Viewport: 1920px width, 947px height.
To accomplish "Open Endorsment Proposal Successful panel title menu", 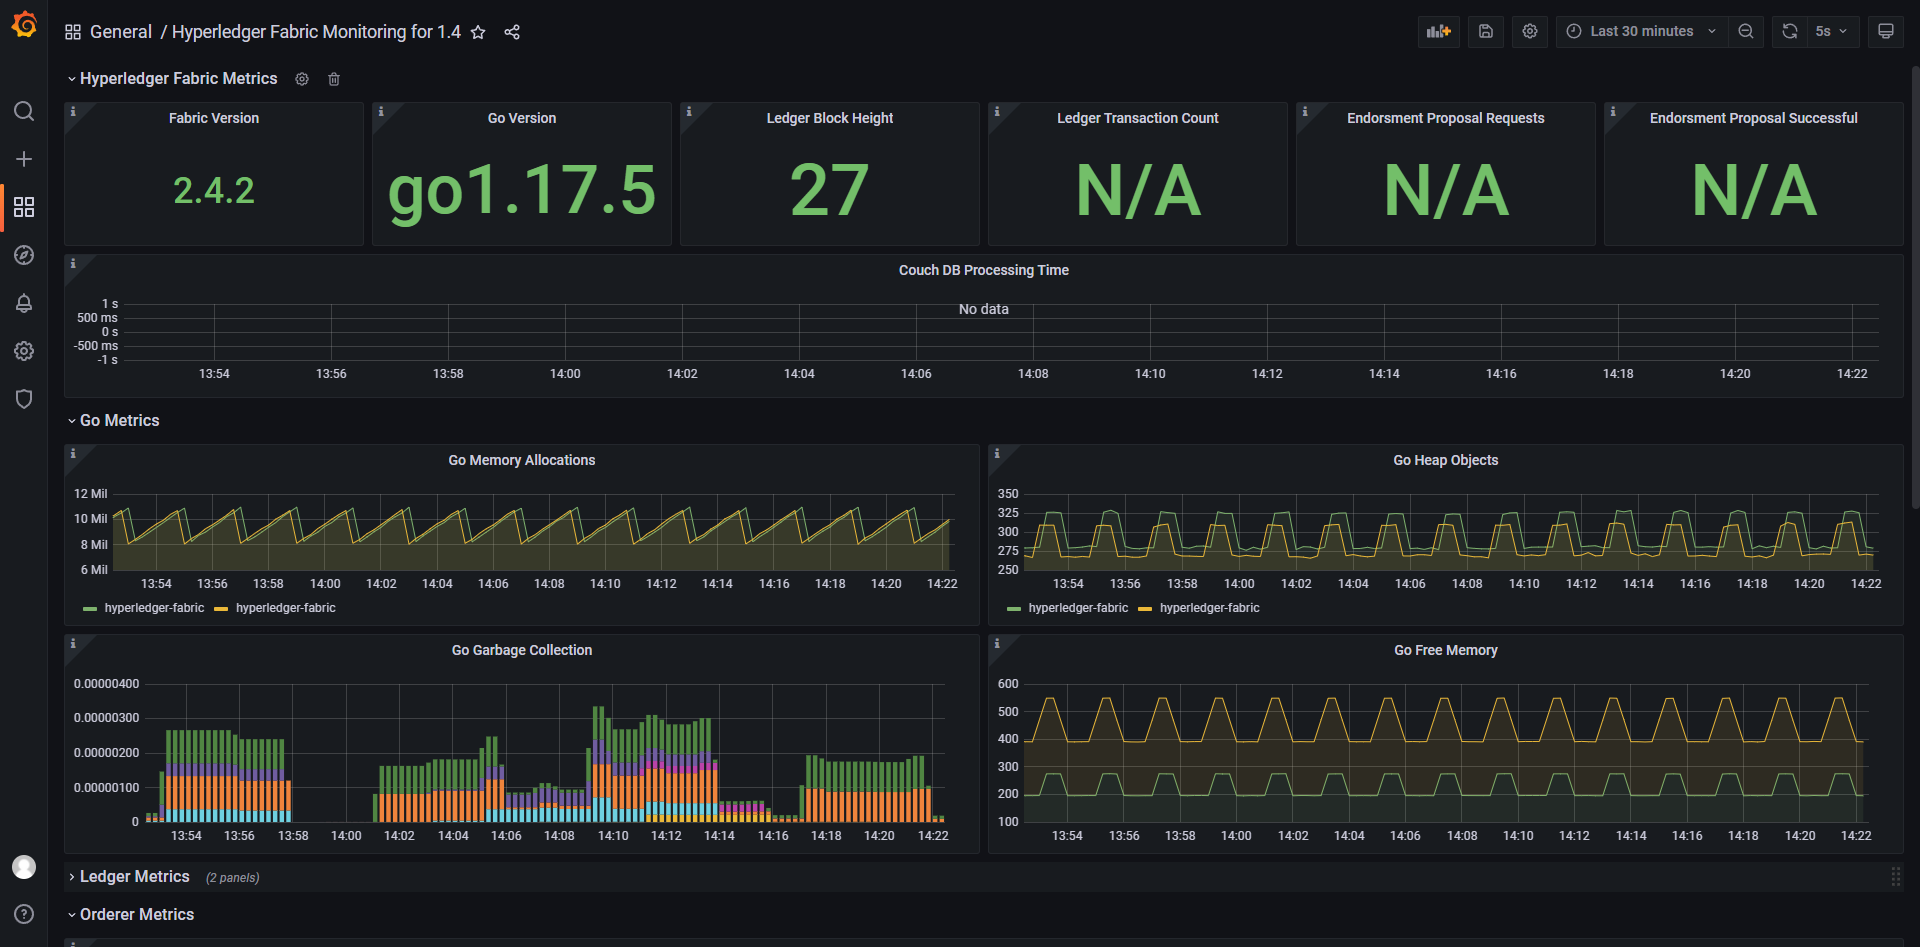I will point(1754,118).
